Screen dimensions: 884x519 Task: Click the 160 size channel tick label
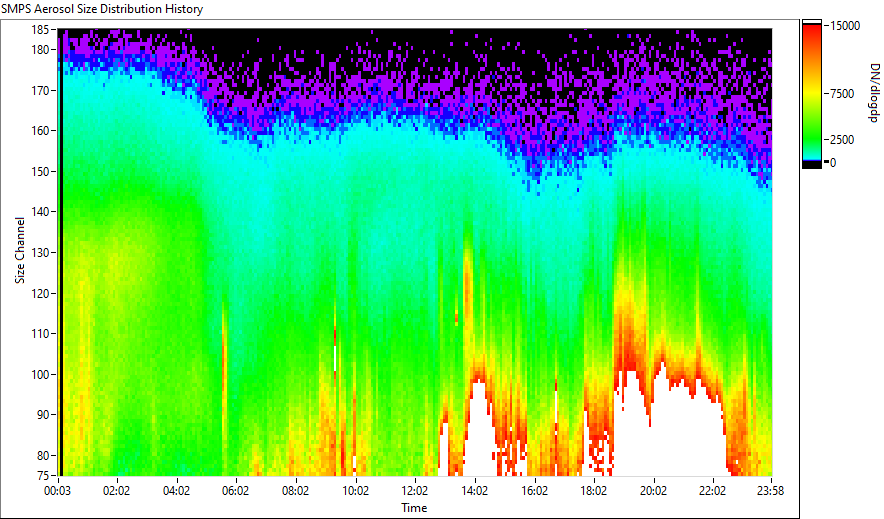coord(42,131)
